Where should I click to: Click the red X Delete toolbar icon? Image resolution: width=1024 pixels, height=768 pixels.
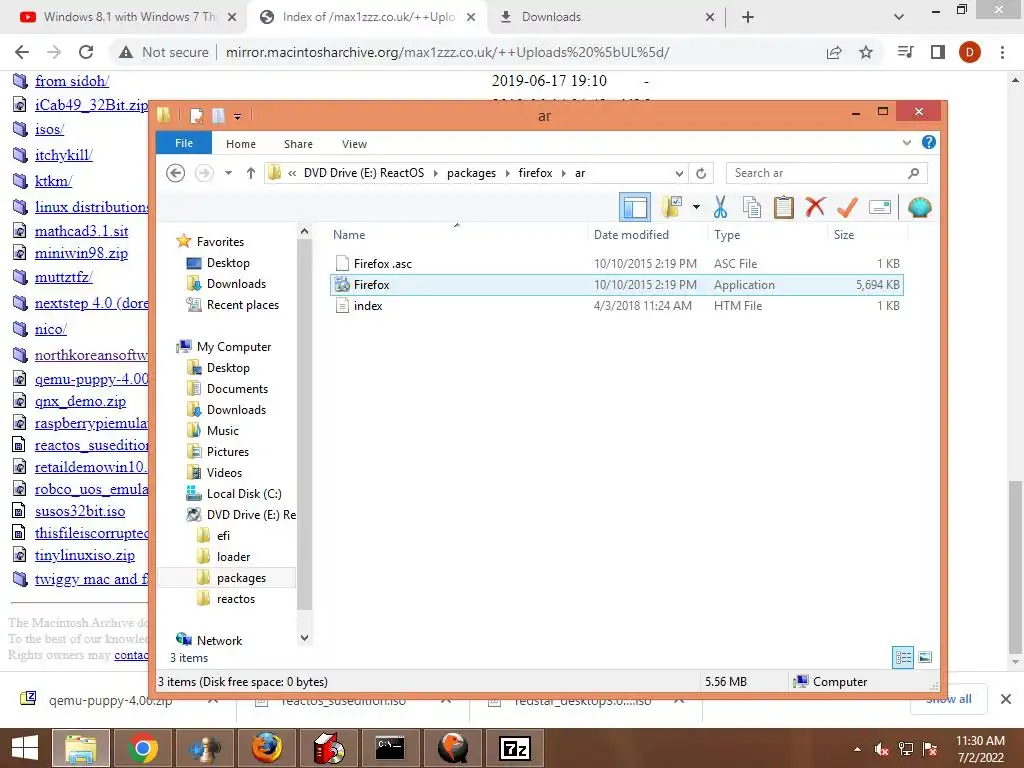pyautogui.click(x=815, y=208)
